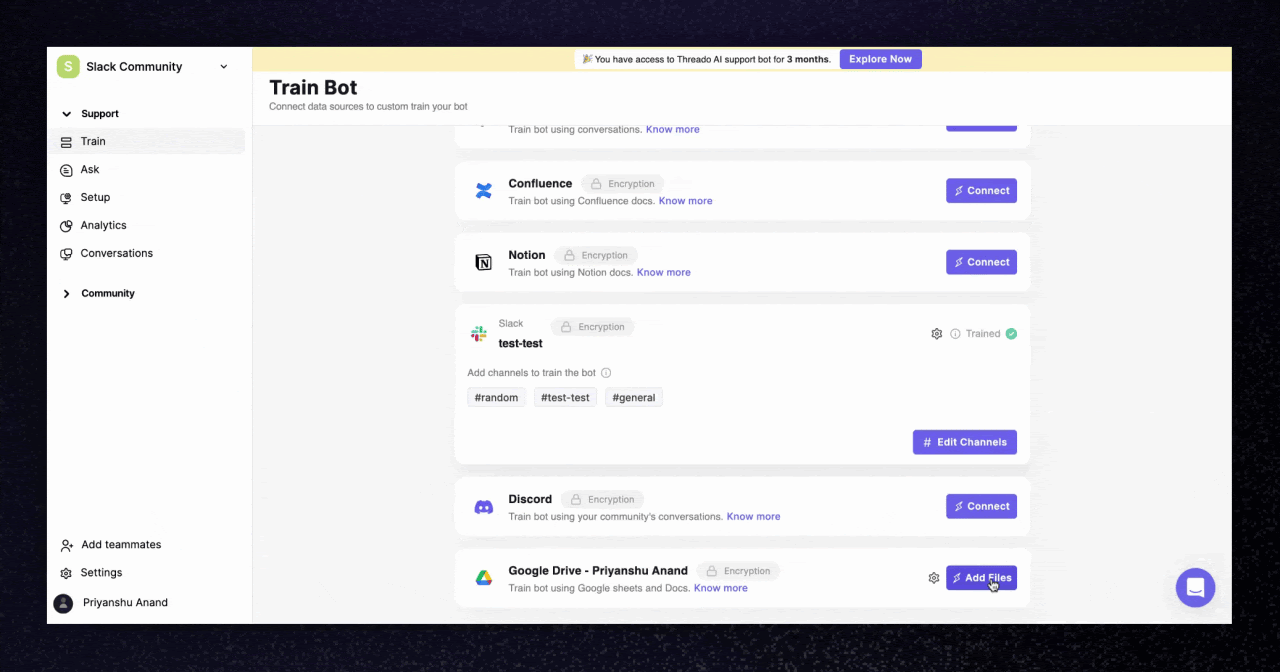Image resolution: width=1280 pixels, height=672 pixels.
Task: Select the #general channel tag
Action: tap(634, 398)
